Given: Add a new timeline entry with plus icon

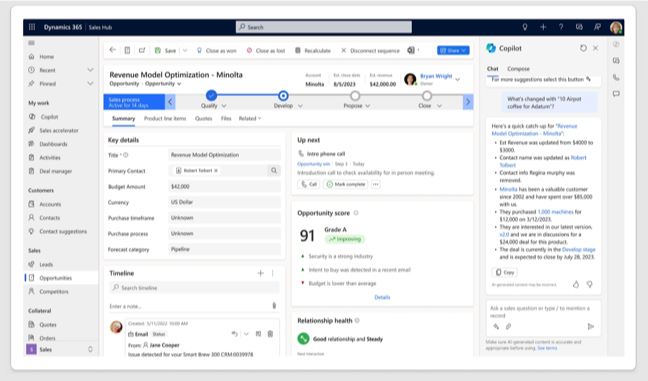Looking at the screenshot, I should [x=260, y=273].
